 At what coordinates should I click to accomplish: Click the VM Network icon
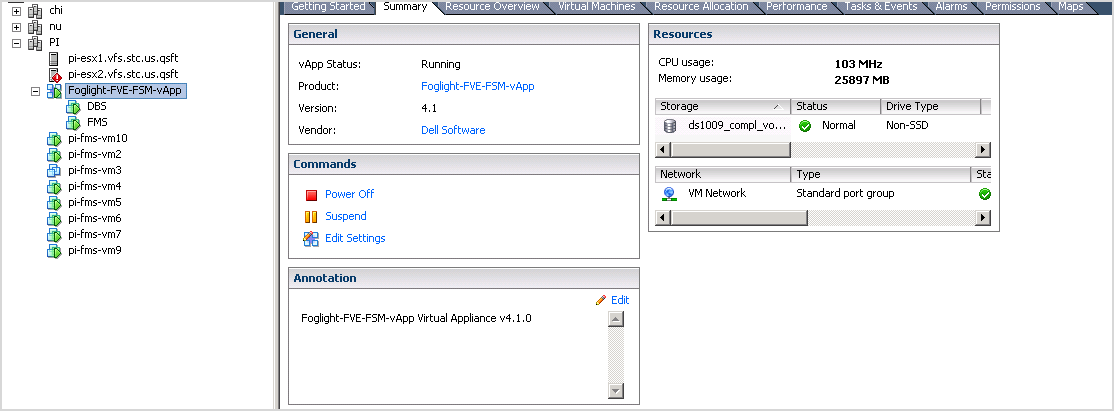coord(670,193)
